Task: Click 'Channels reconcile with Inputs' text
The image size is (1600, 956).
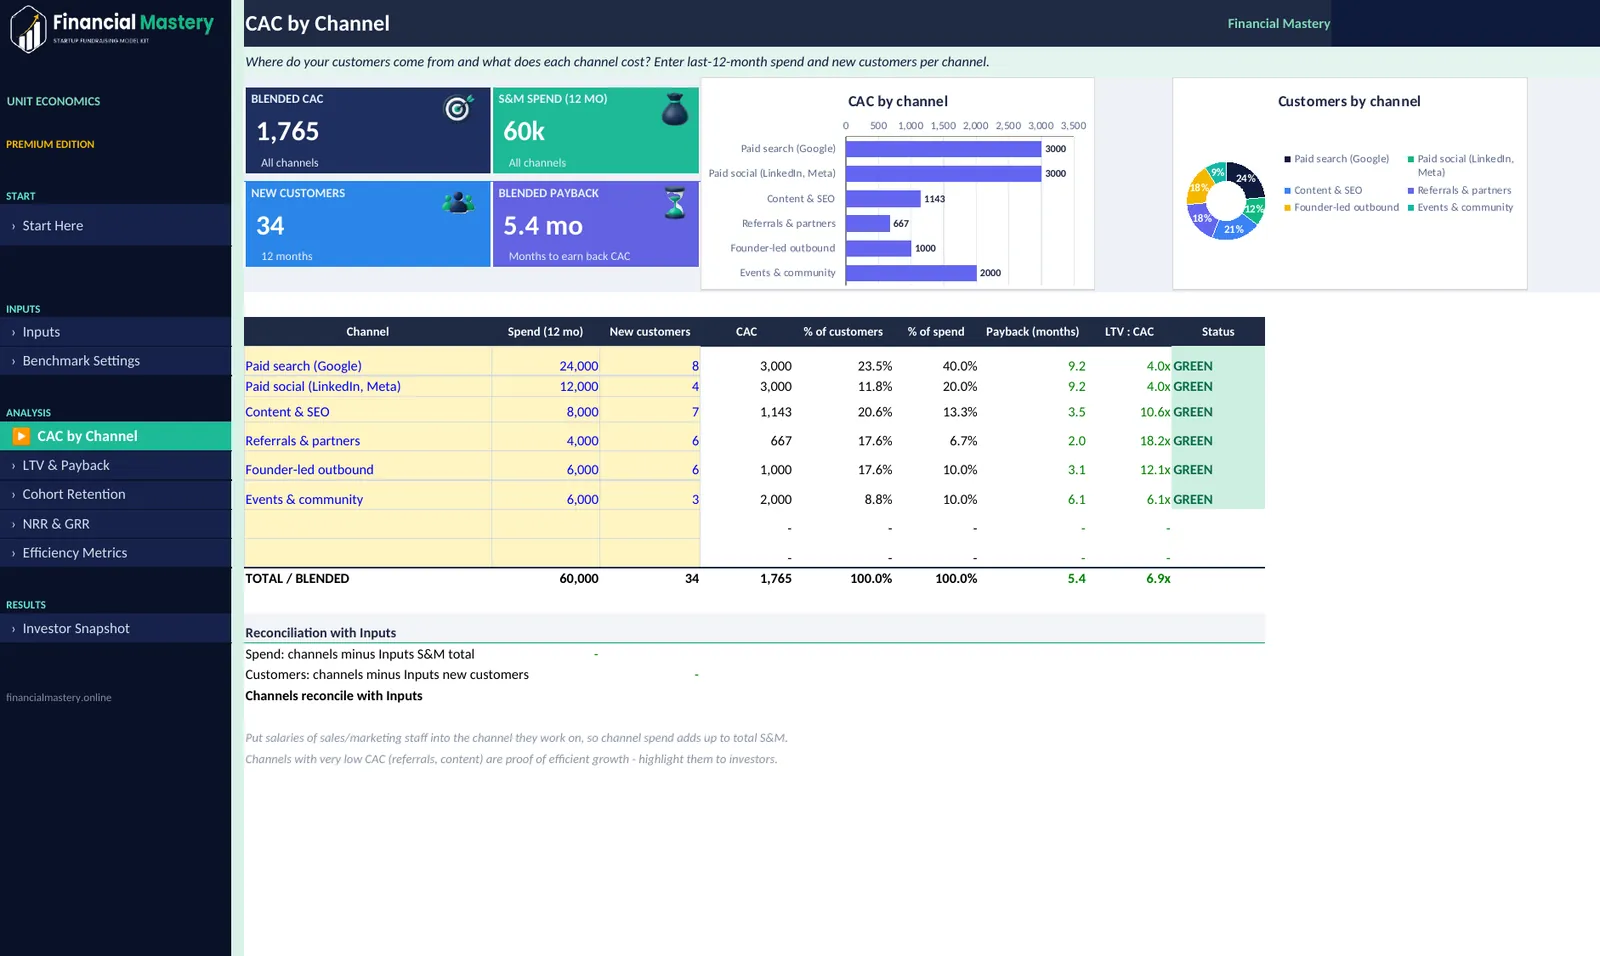Action: click(334, 696)
